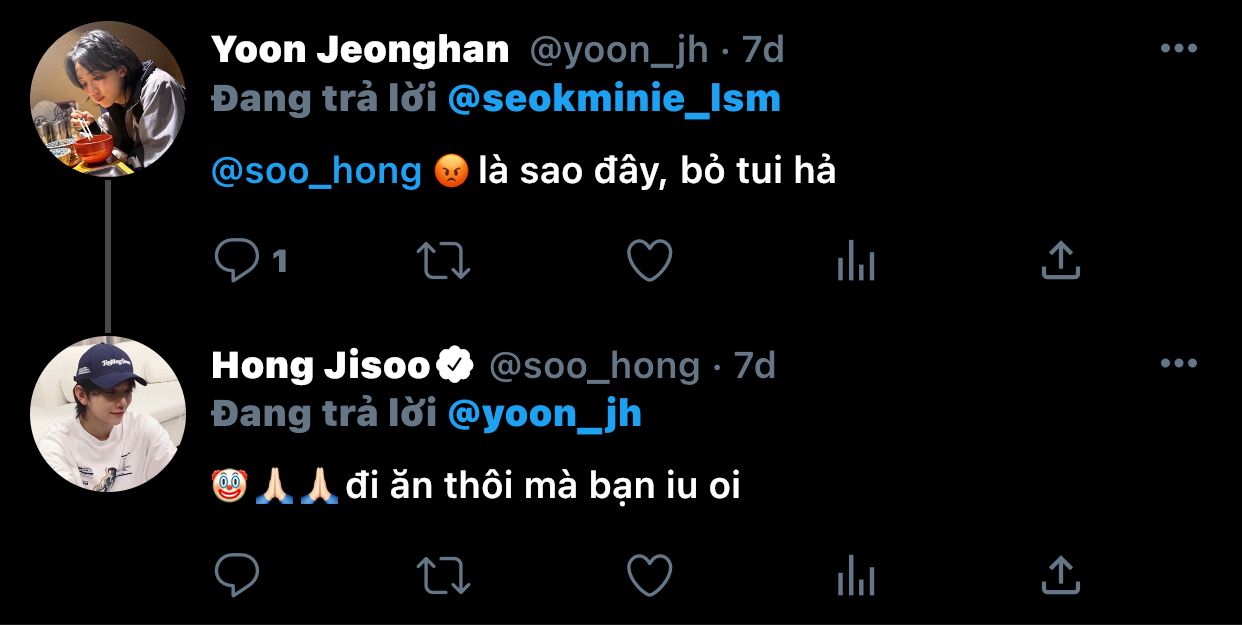Open Yoon Jeonghan display name

(361, 49)
